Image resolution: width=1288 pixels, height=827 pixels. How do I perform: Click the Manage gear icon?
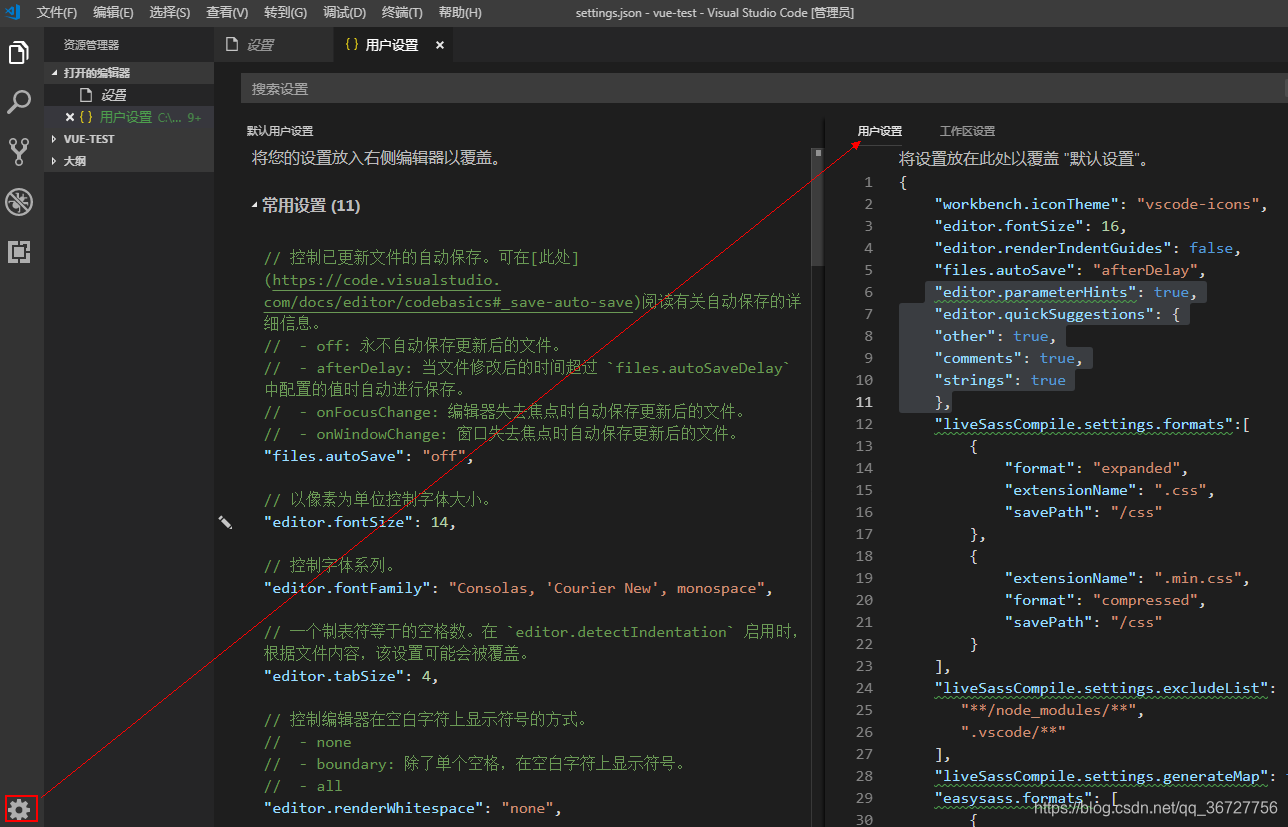point(19,809)
